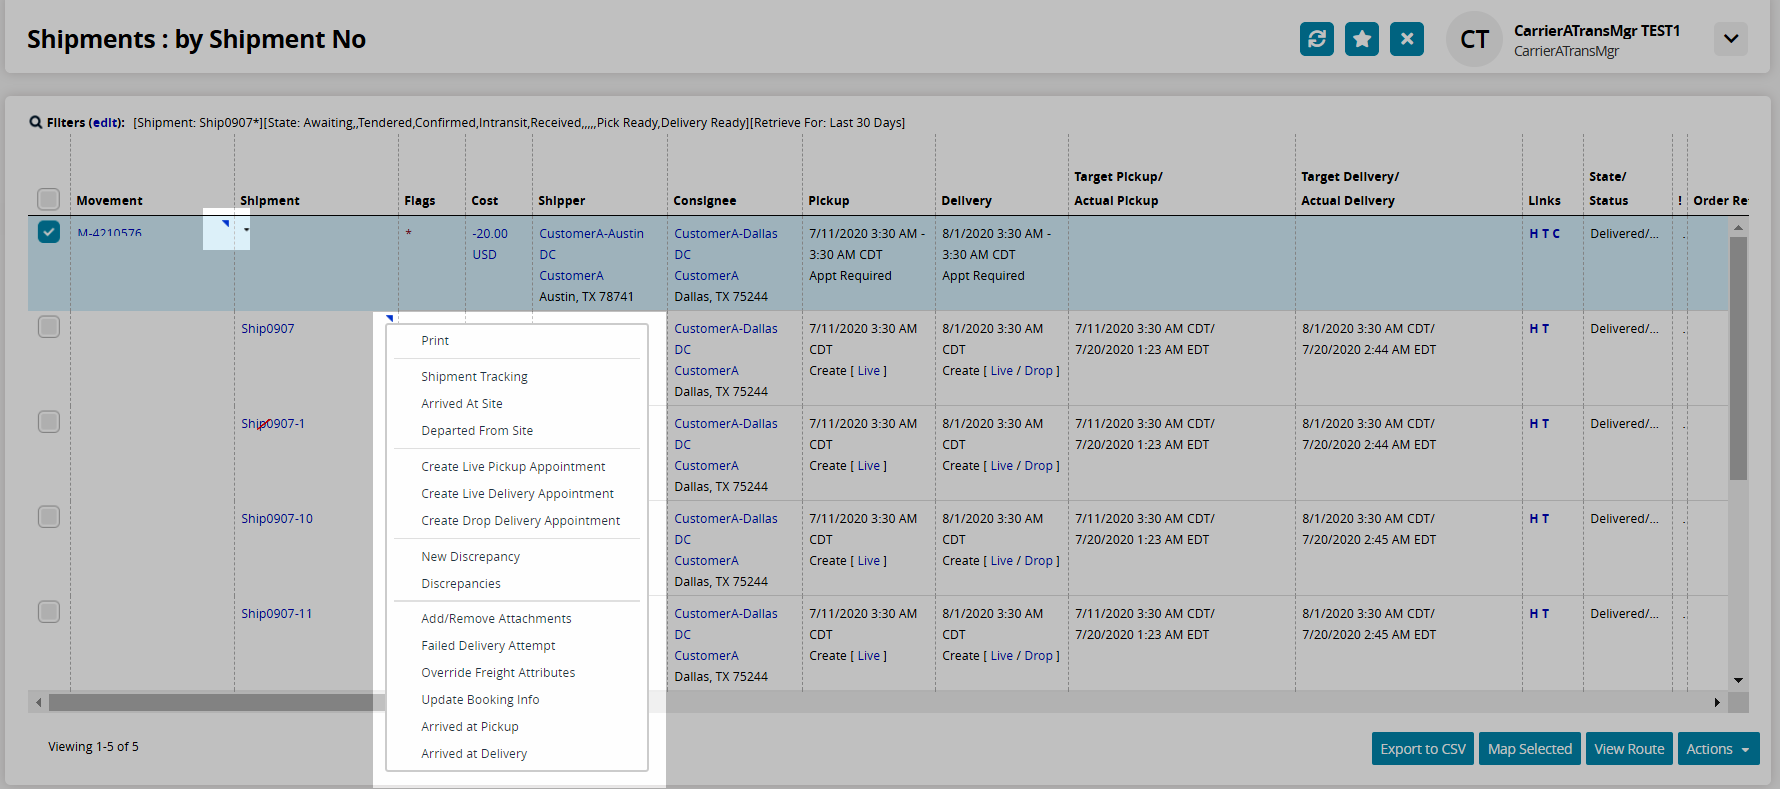Click the star favorites icon

coord(1361,39)
